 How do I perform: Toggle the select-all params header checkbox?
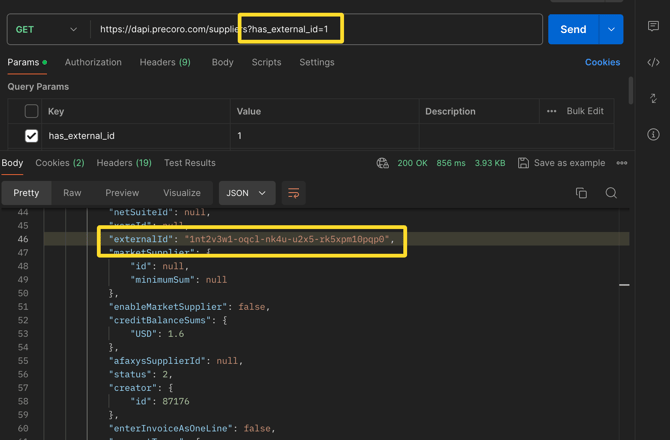point(31,111)
